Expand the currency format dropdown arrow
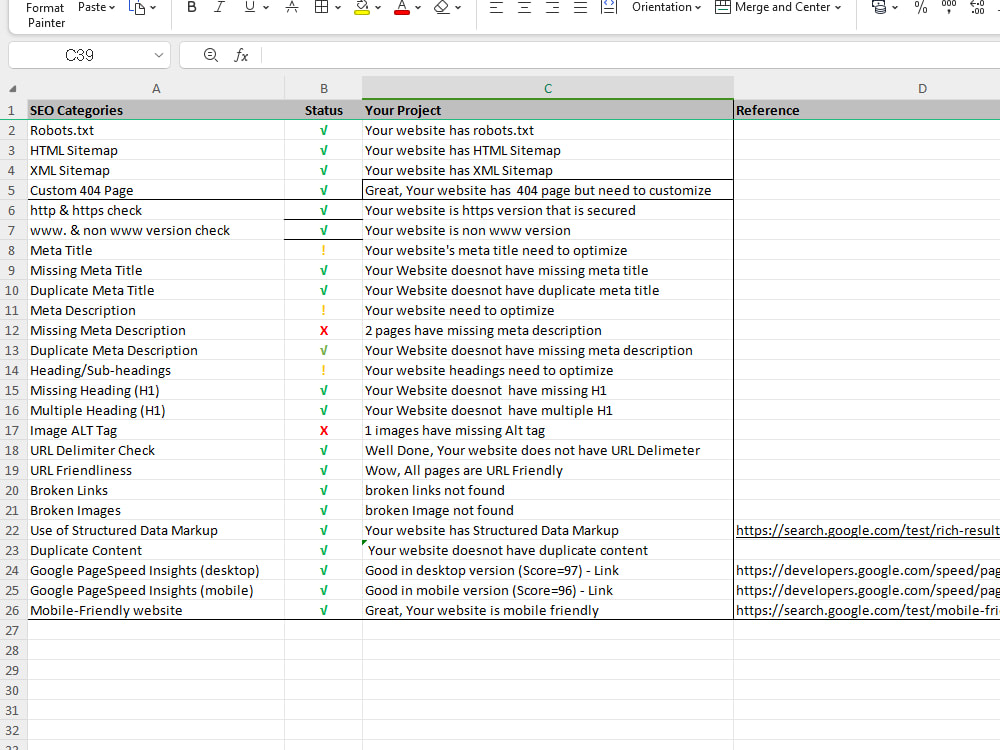 click(x=895, y=8)
